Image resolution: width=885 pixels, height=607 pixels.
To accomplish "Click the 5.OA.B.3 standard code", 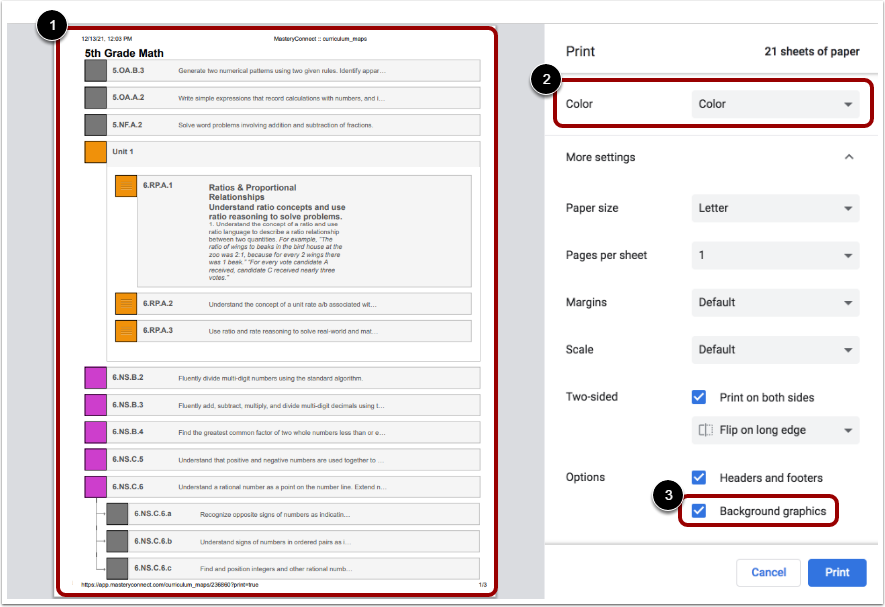I will click(128, 70).
